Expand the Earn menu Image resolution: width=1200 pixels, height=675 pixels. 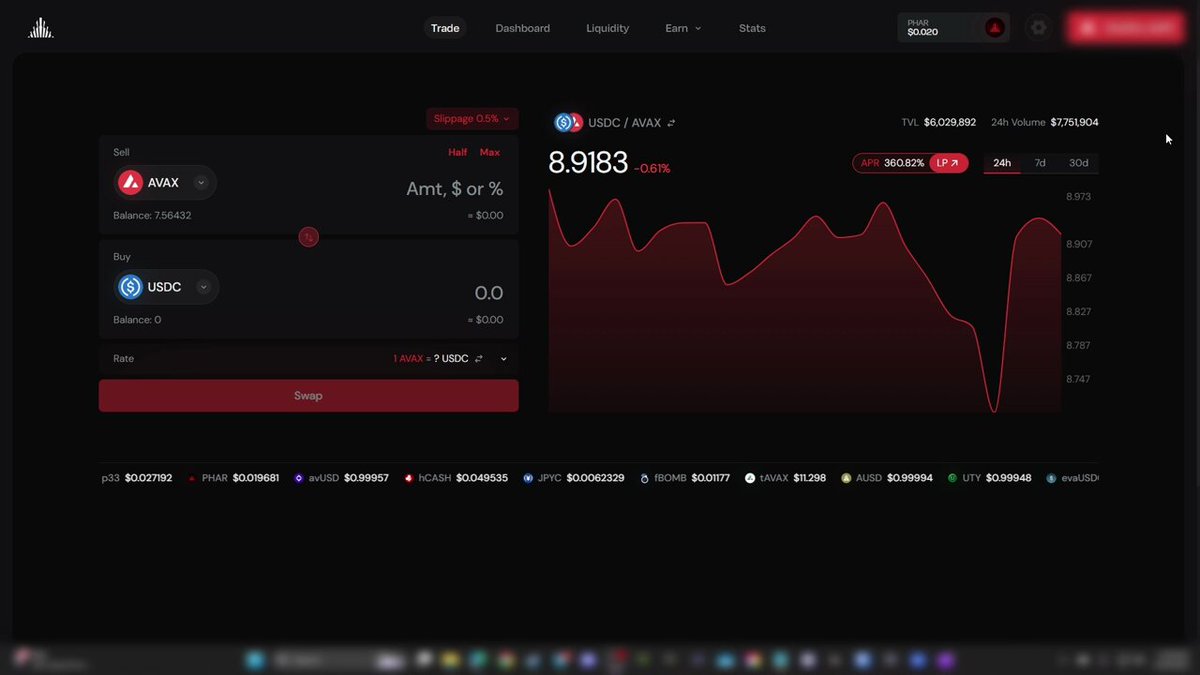coord(683,28)
